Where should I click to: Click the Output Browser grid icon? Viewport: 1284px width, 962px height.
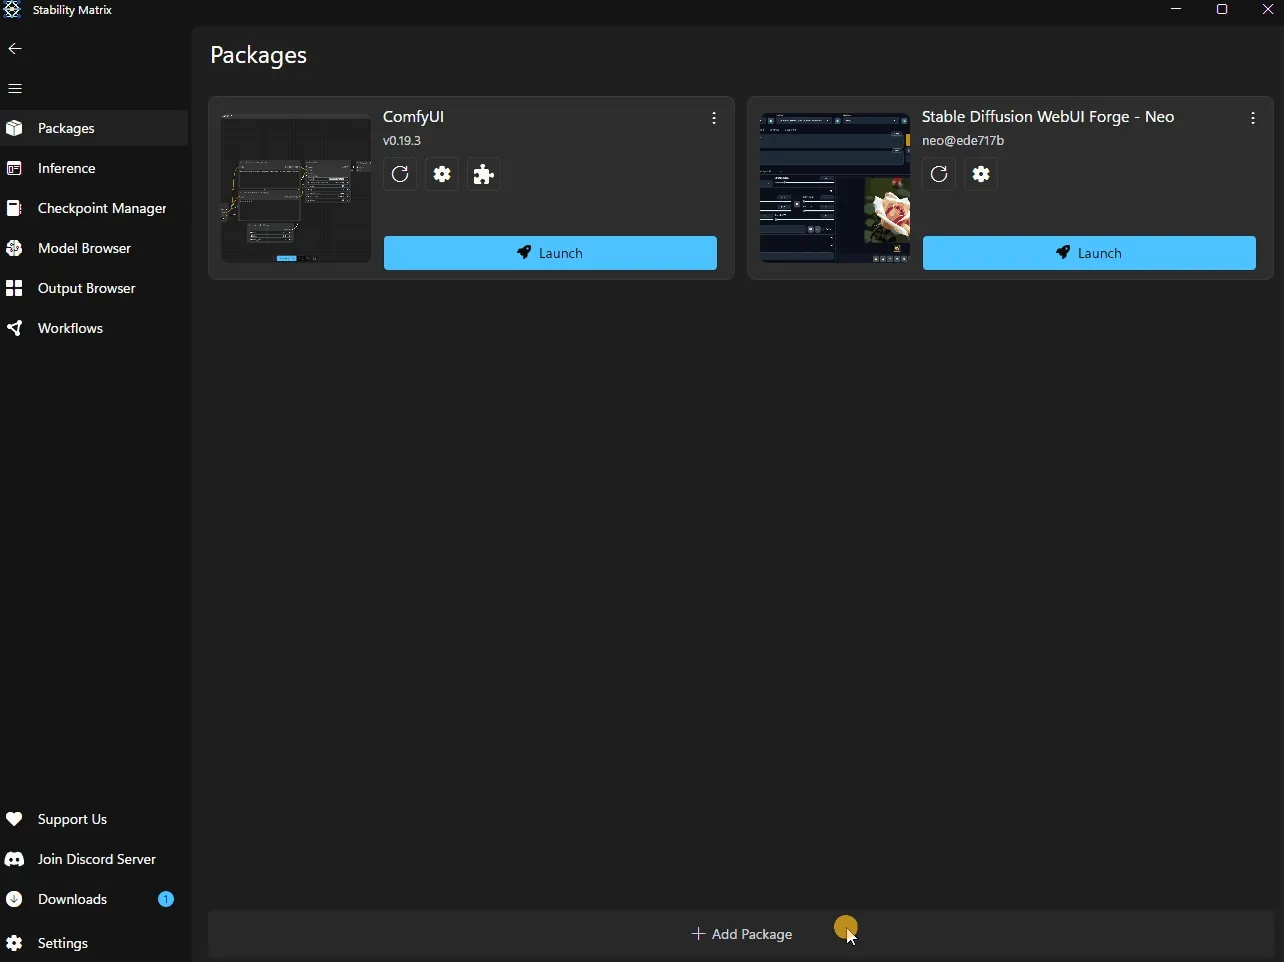pyautogui.click(x=14, y=289)
